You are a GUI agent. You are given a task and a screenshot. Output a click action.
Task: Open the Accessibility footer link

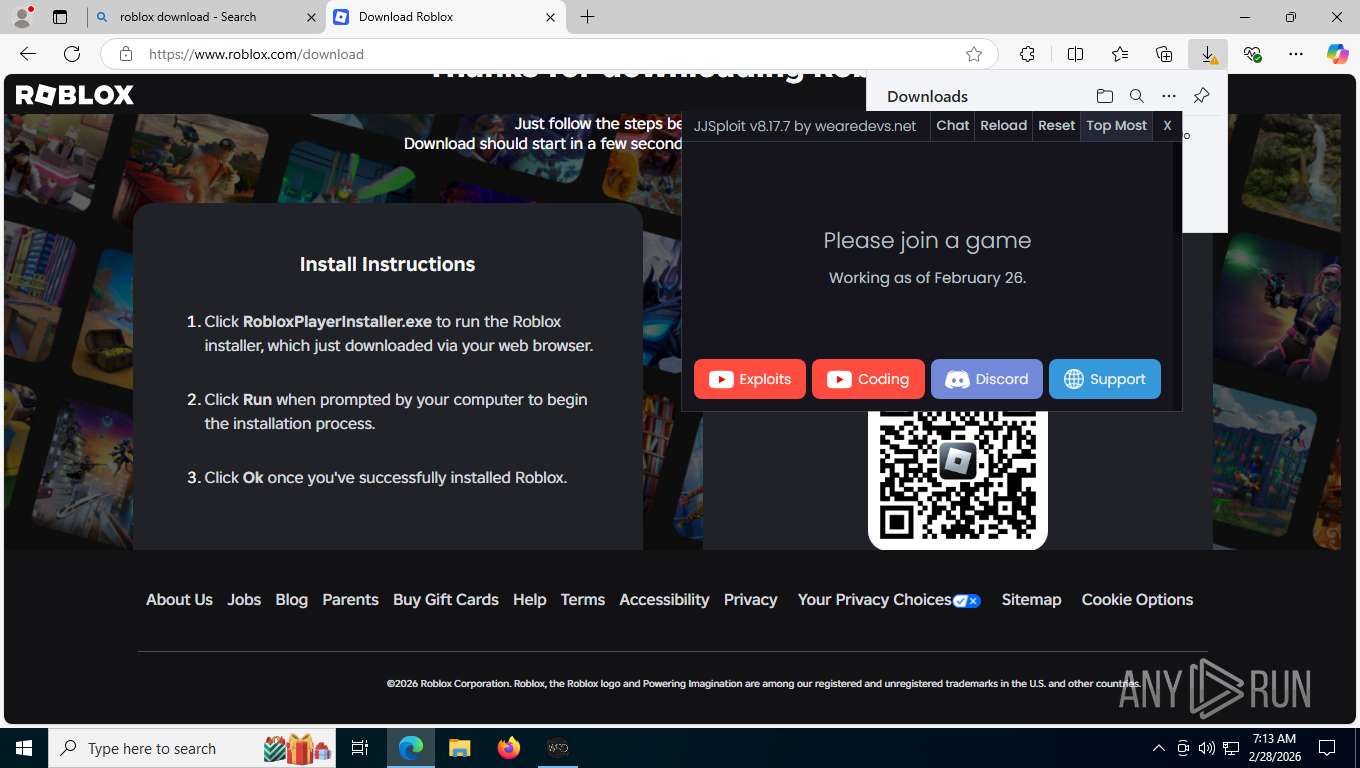point(664,599)
